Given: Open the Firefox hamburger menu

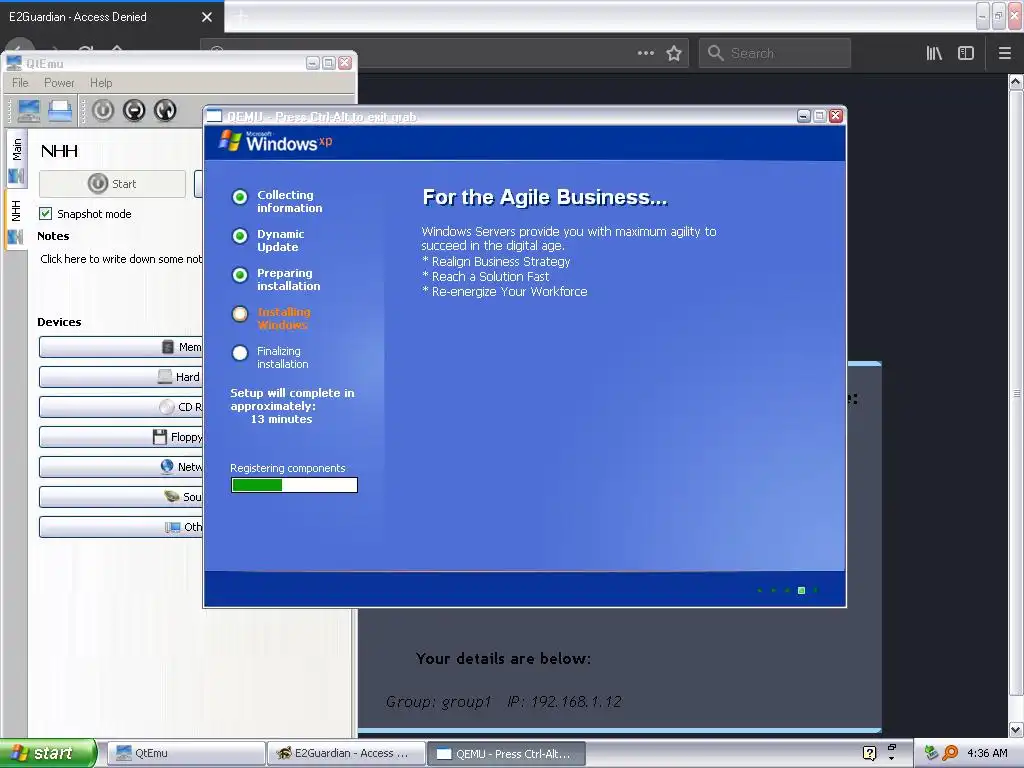Looking at the screenshot, I should point(1005,53).
